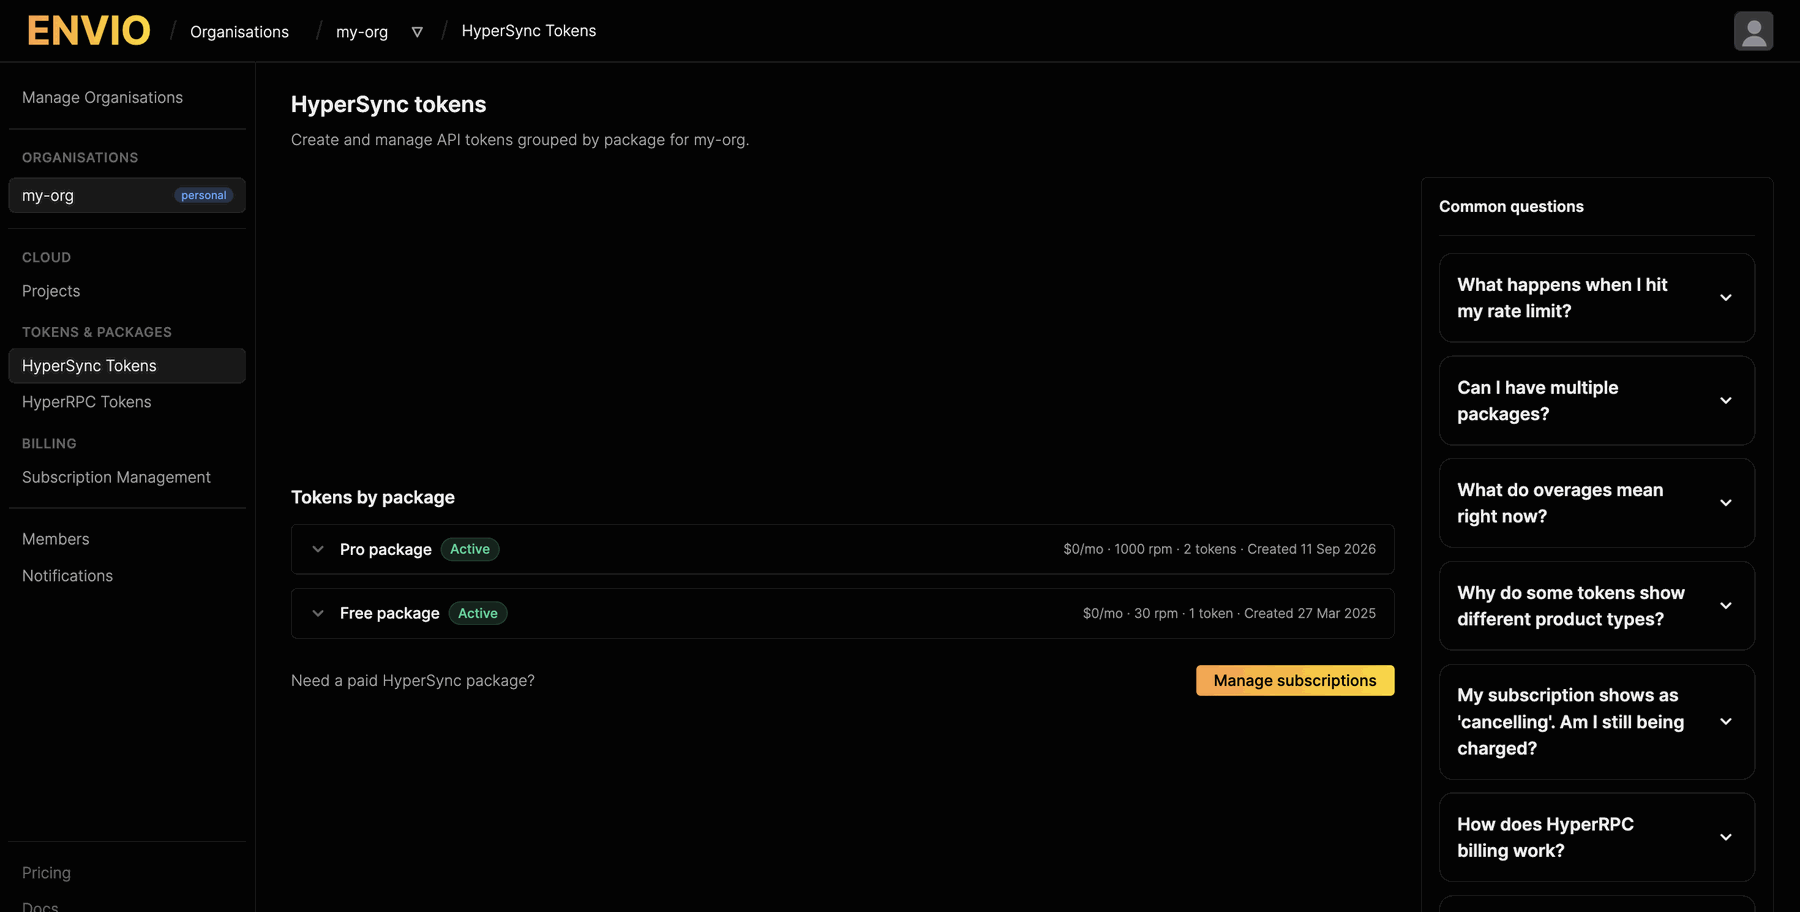Expand the subscription 'cancelling' question
1800x912 pixels.
[x=1596, y=722]
